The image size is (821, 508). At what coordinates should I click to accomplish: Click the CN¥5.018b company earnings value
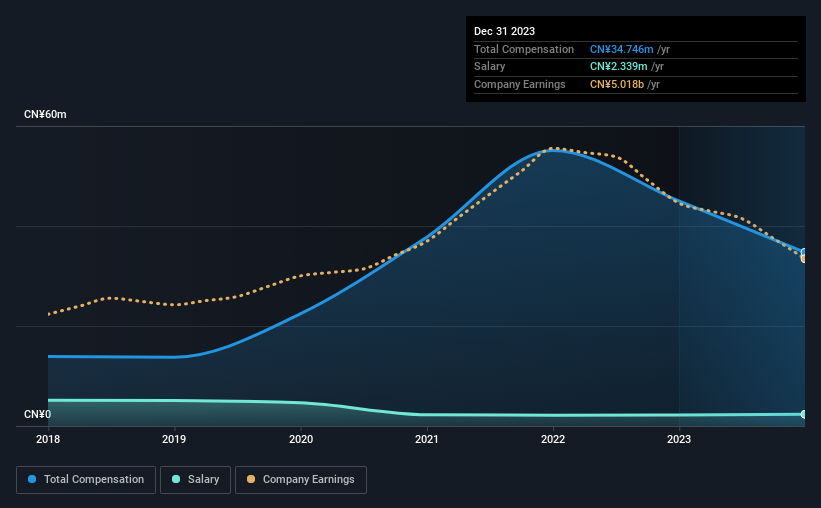coord(617,84)
